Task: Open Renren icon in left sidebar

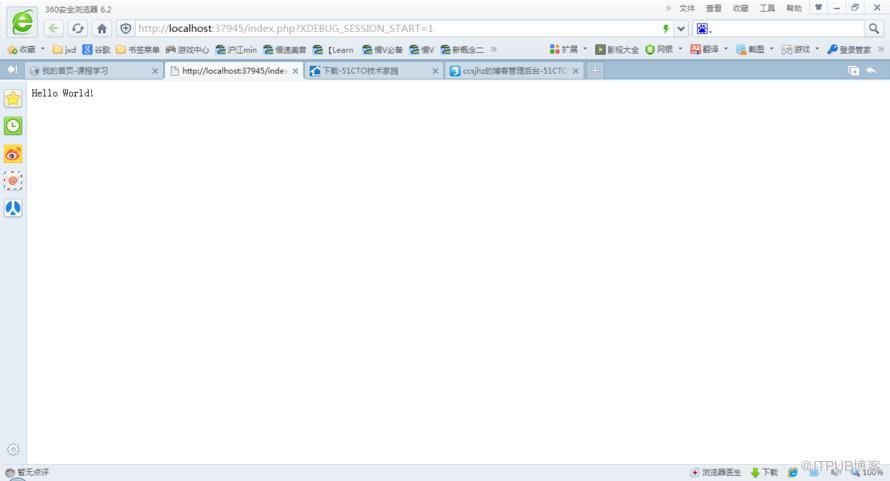Action: click(x=13, y=208)
